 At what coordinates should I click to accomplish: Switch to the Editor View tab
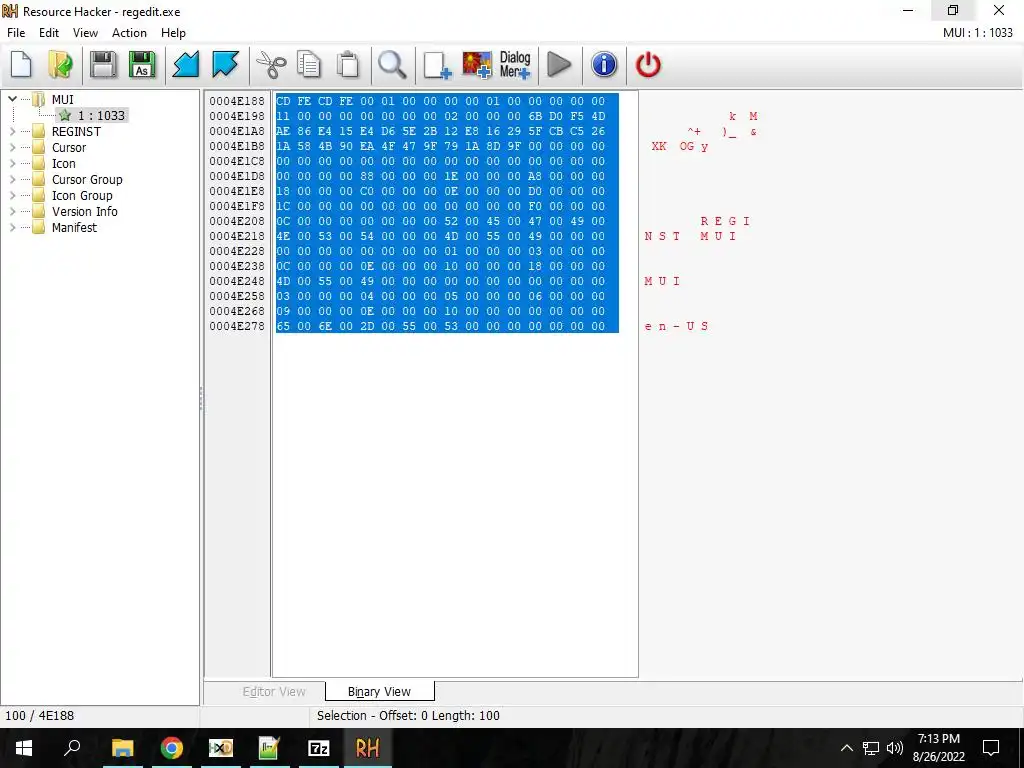pyautogui.click(x=274, y=692)
